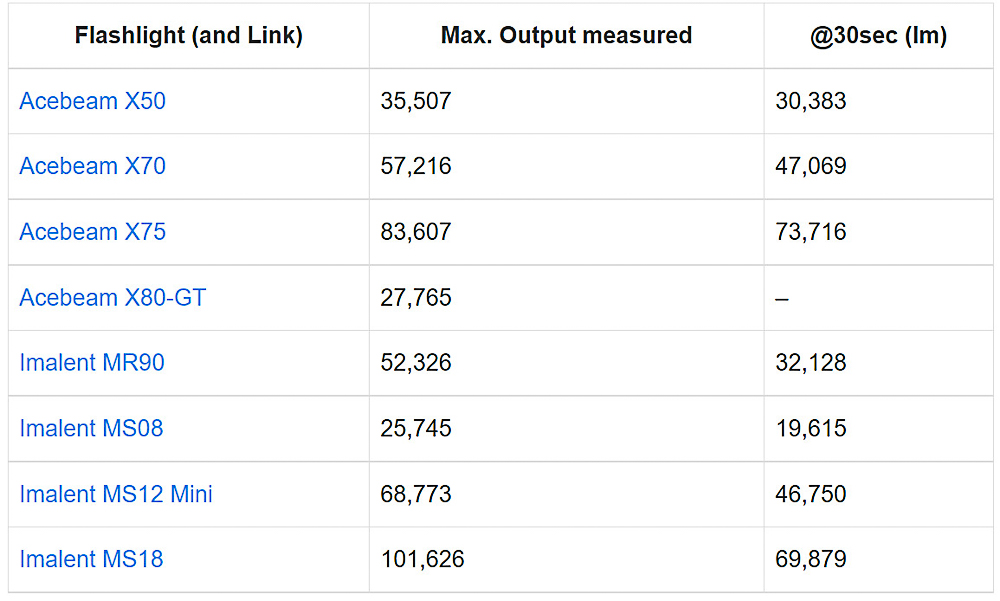Click the Flashlight (and Link) column header
This screenshot has width=1000, height=601.
[x=189, y=36]
